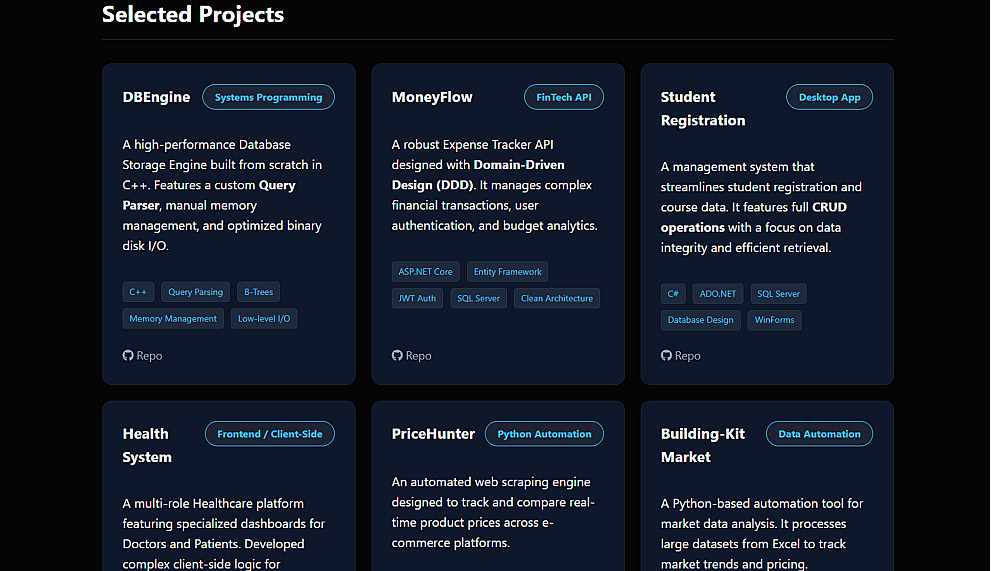Click the GitHub icon under DBEngine
1000x571 pixels.
[x=128, y=356]
